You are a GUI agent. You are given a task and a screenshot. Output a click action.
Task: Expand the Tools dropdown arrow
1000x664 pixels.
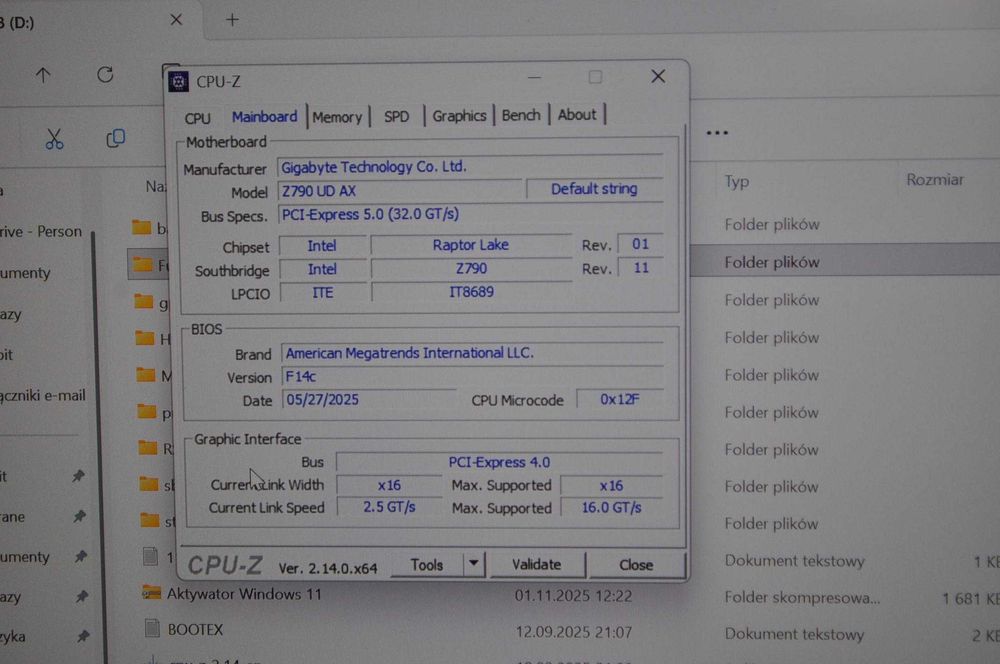[474, 564]
